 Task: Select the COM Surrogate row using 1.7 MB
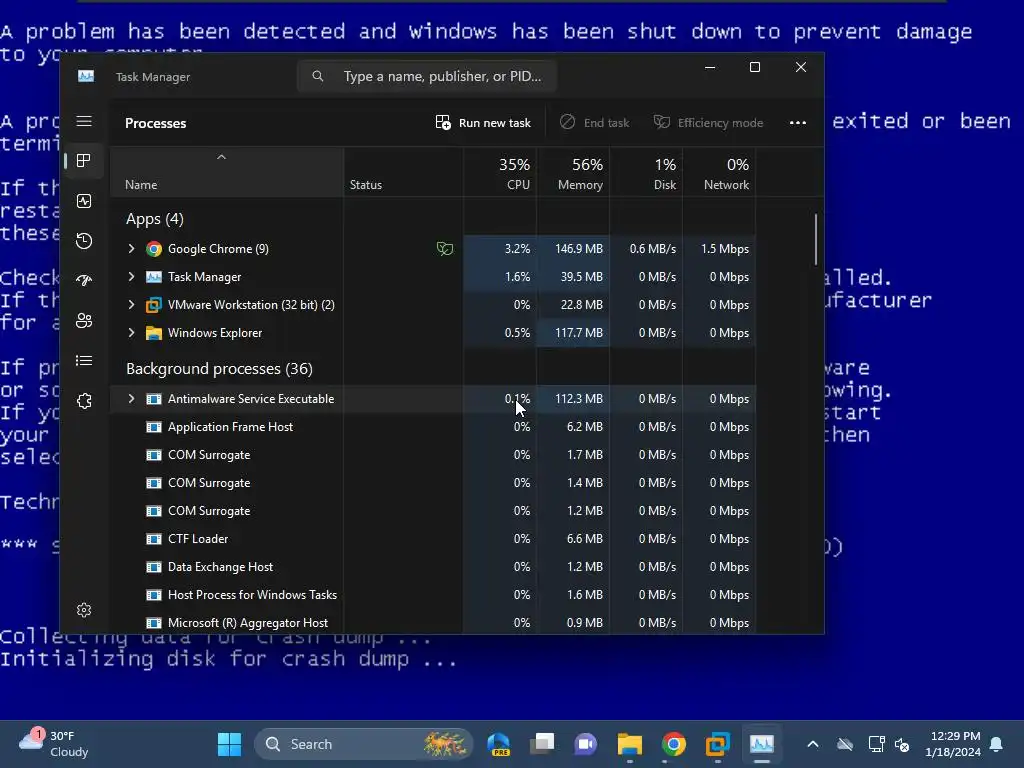pyautogui.click(x=432, y=455)
